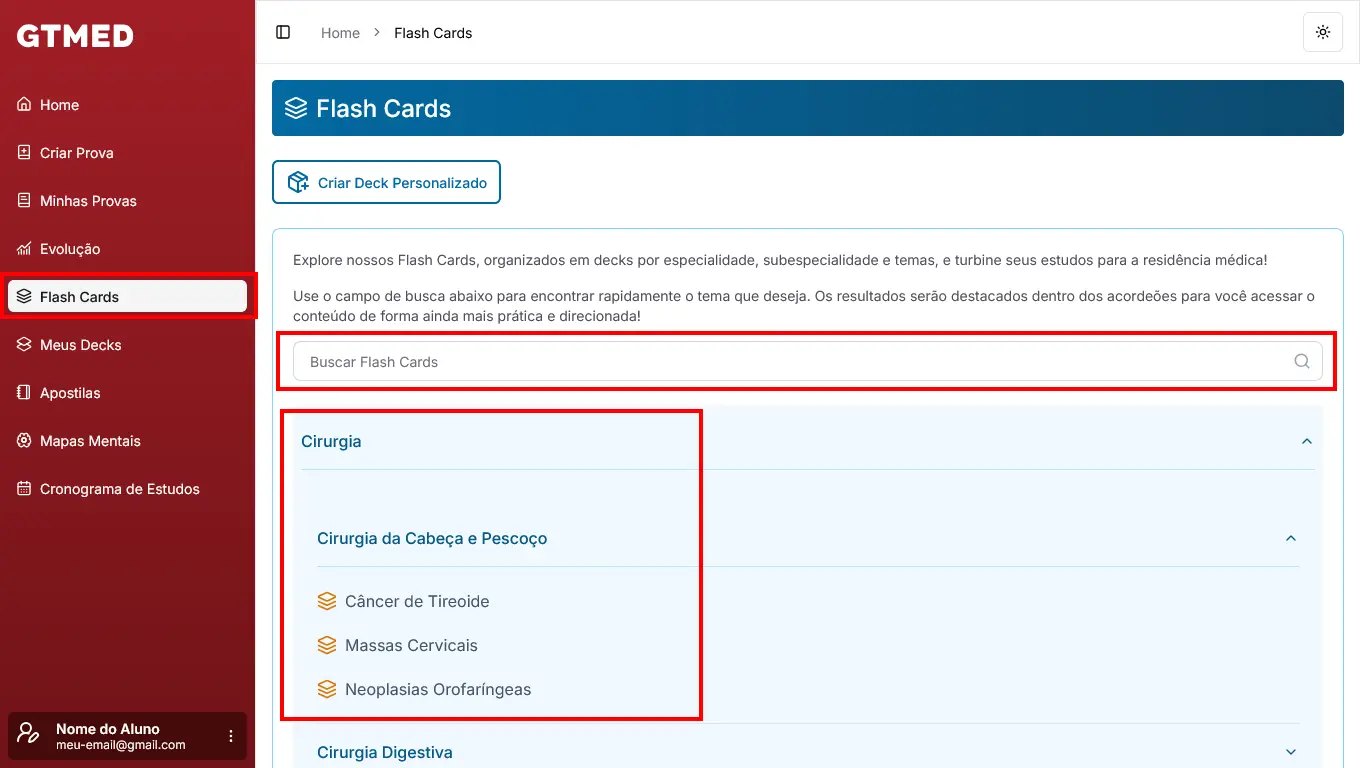Navigate to Cronograma de Estudos

click(x=119, y=489)
